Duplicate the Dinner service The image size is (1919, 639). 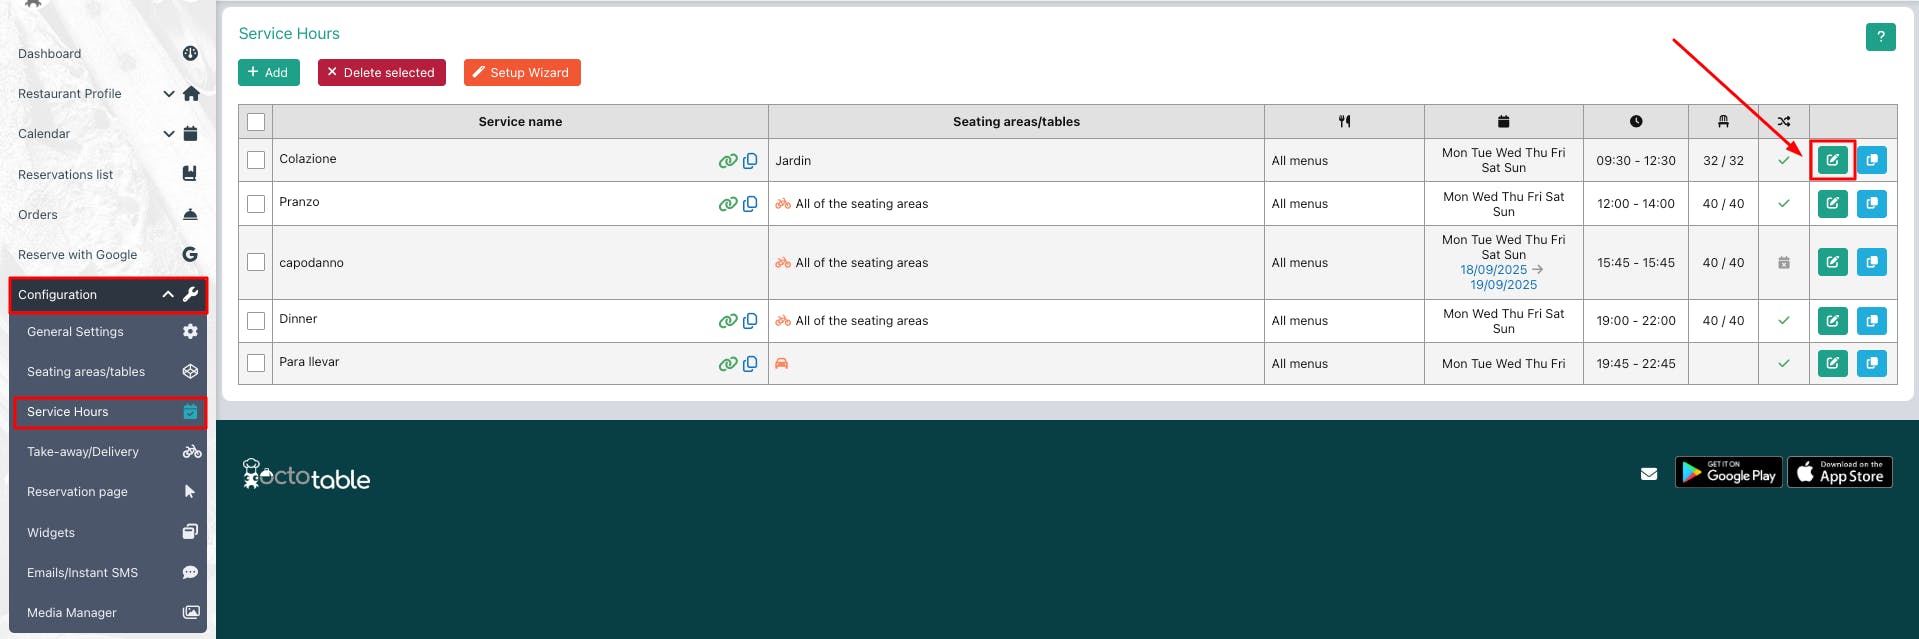point(1871,321)
